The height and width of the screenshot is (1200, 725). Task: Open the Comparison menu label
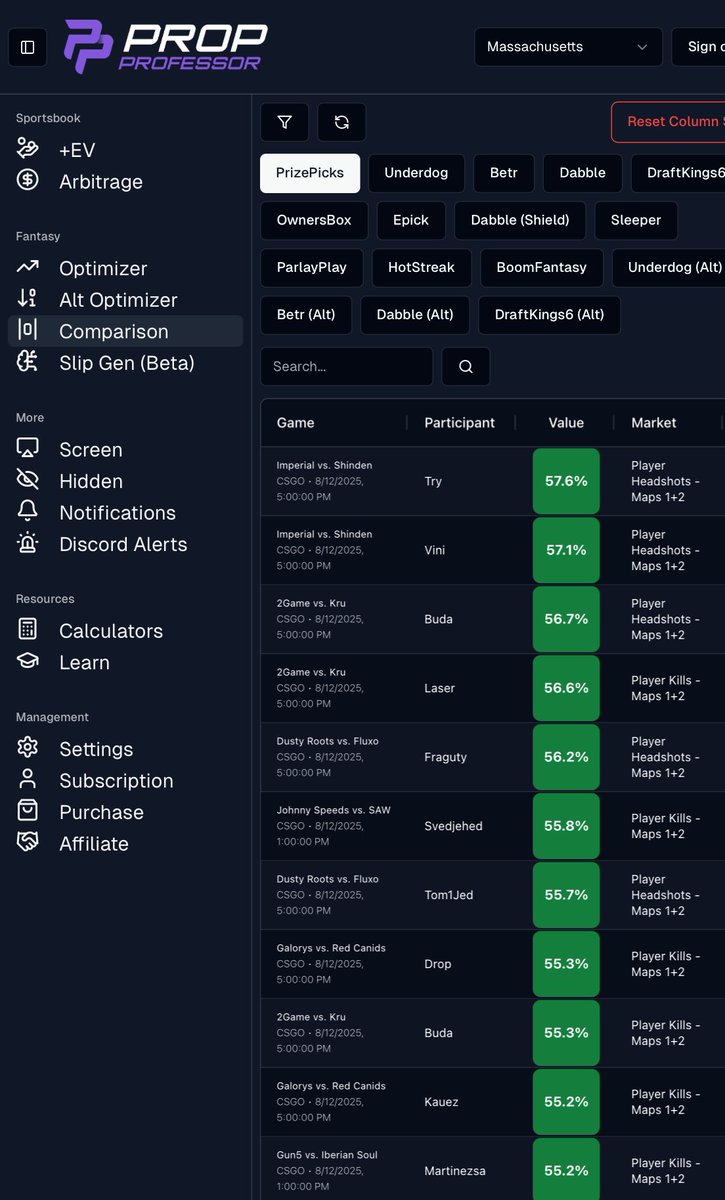[x=114, y=331]
